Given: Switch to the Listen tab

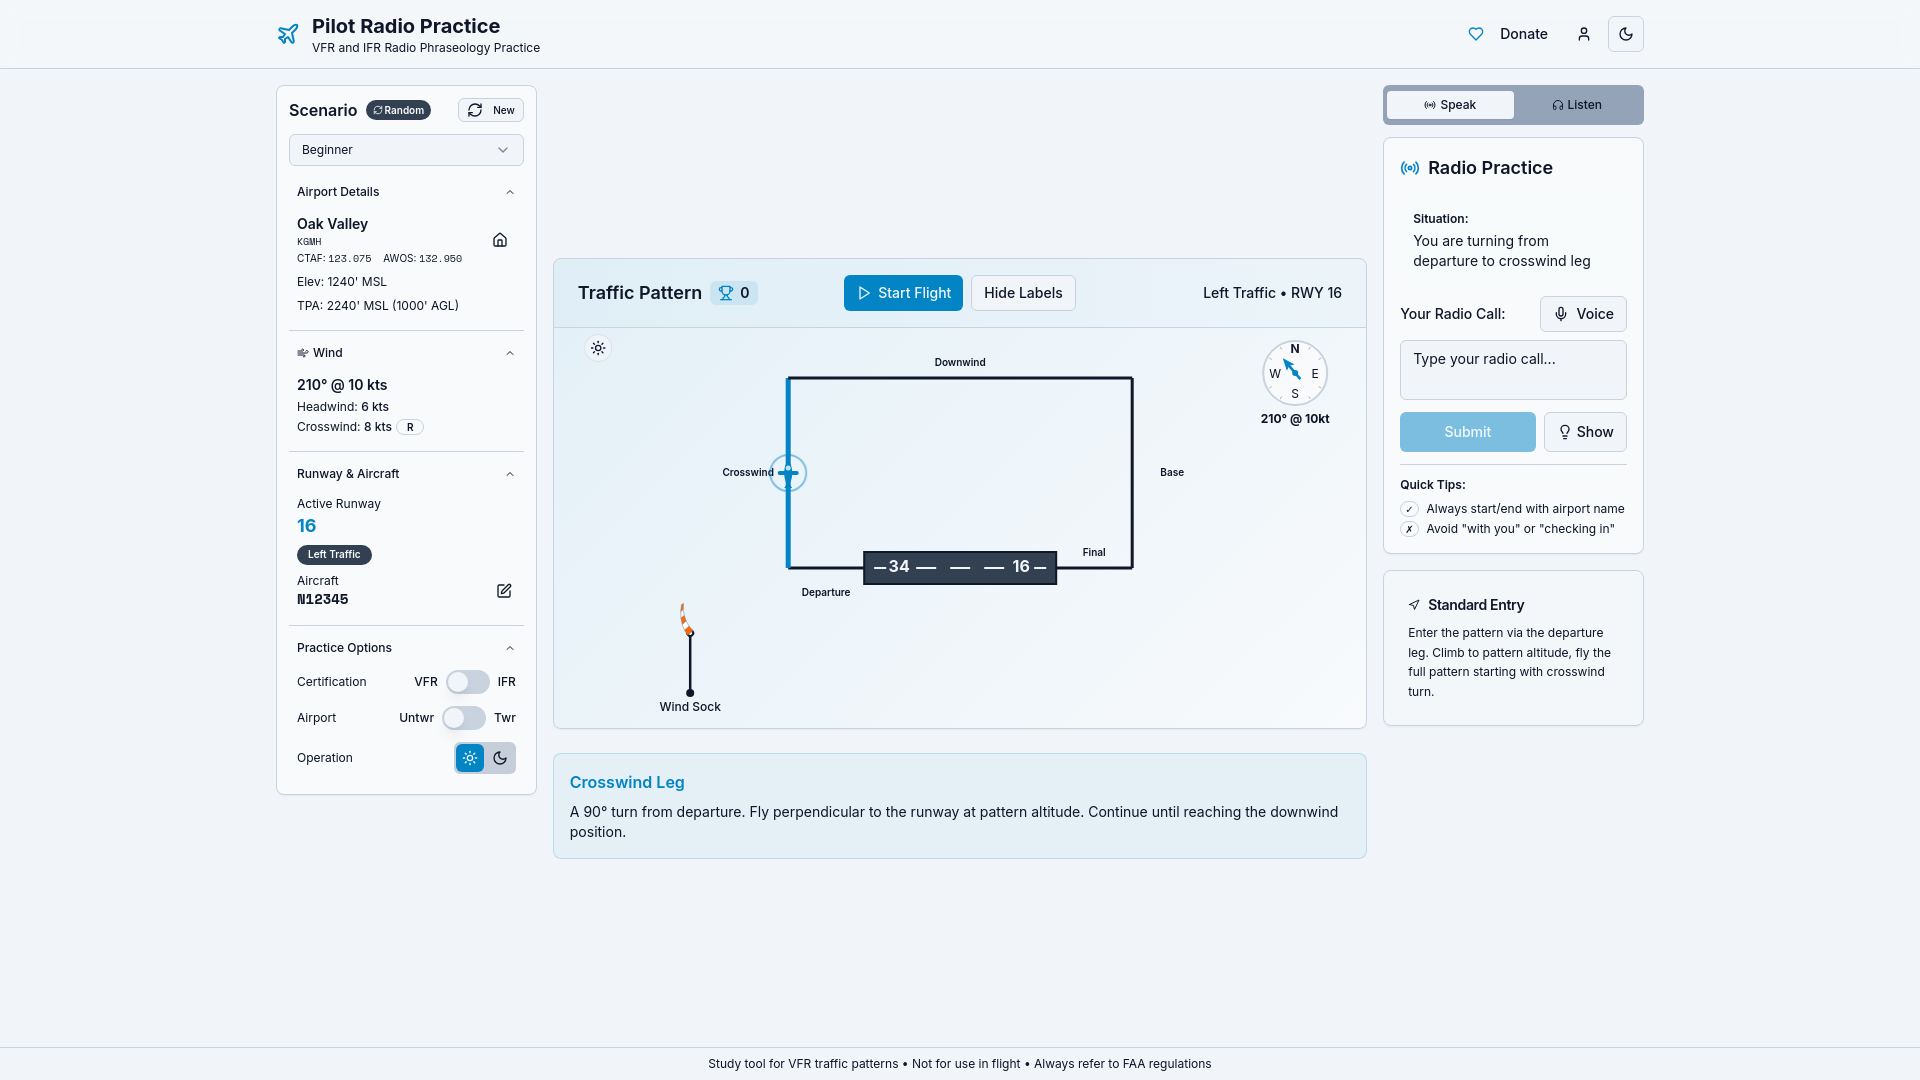Looking at the screenshot, I should (x=1577, y=105).
